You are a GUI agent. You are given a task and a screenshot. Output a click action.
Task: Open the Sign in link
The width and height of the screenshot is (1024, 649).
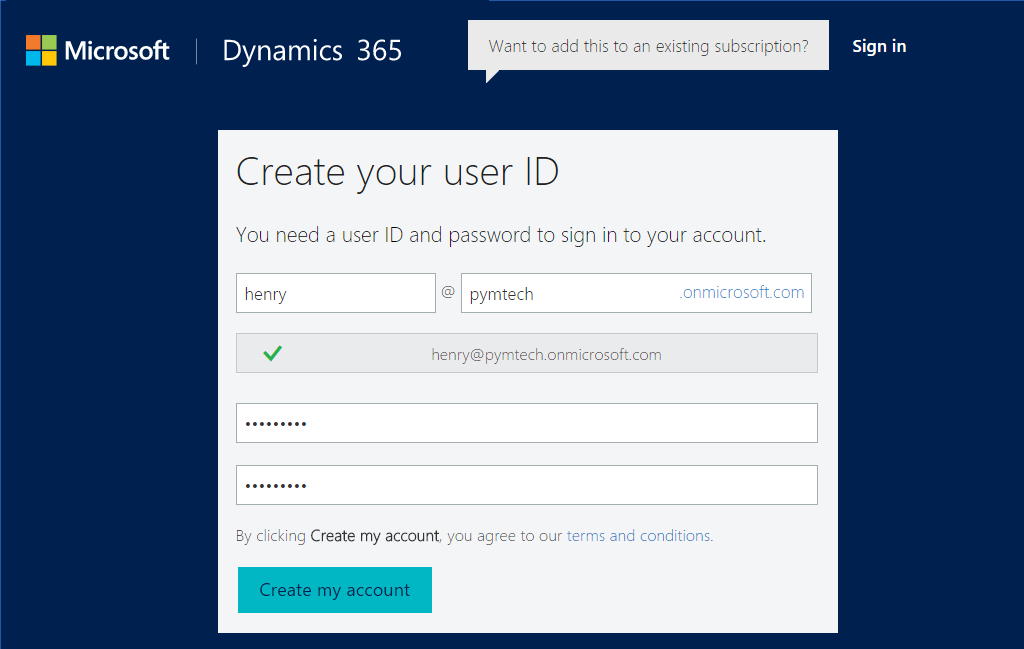point(879,46)
